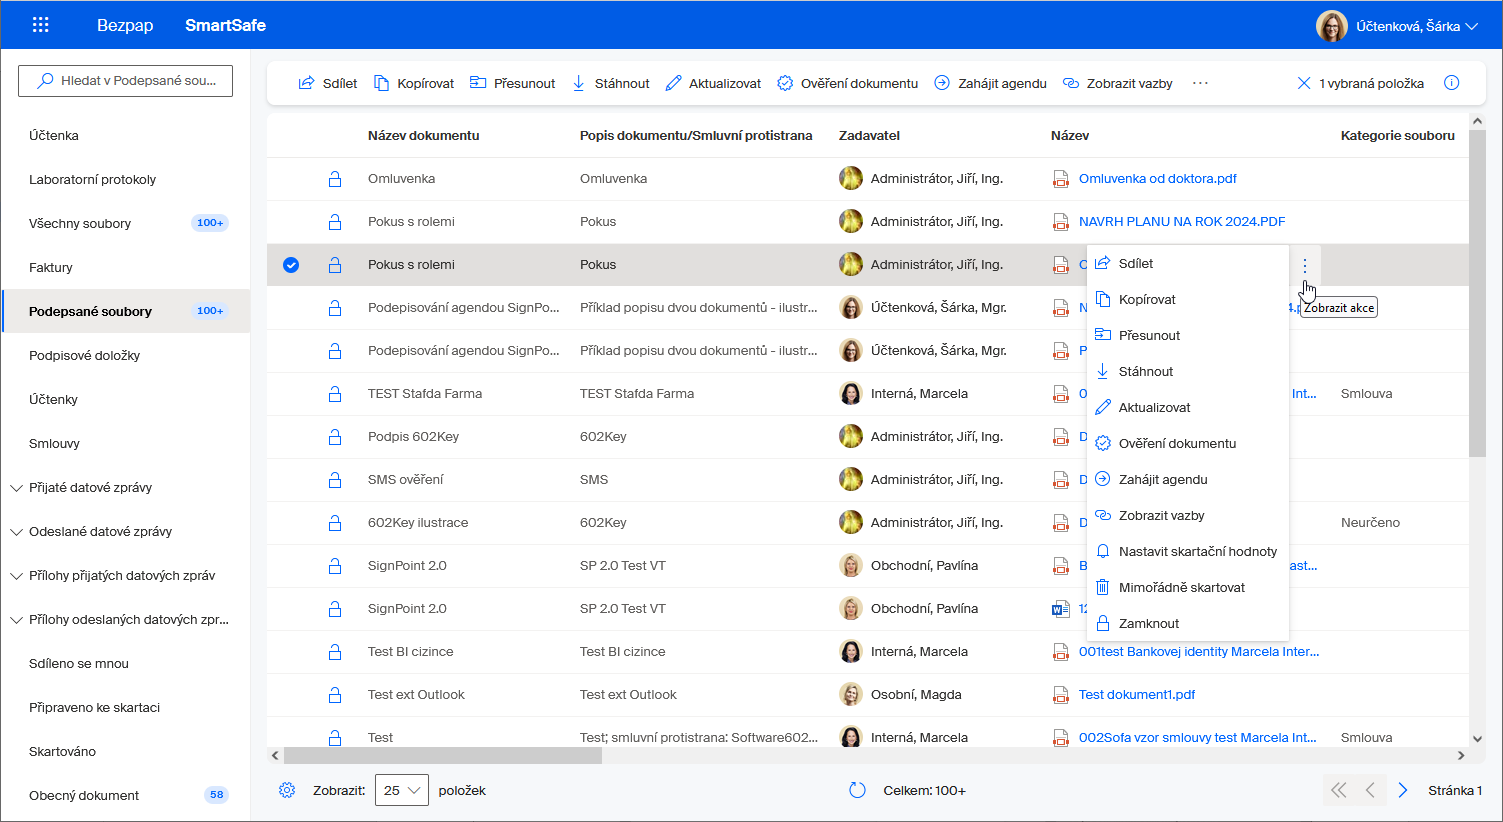This screenshot has height=822, width=1503.
Task: Choose Kopírovat from context menu
Action: (1187, 300)
